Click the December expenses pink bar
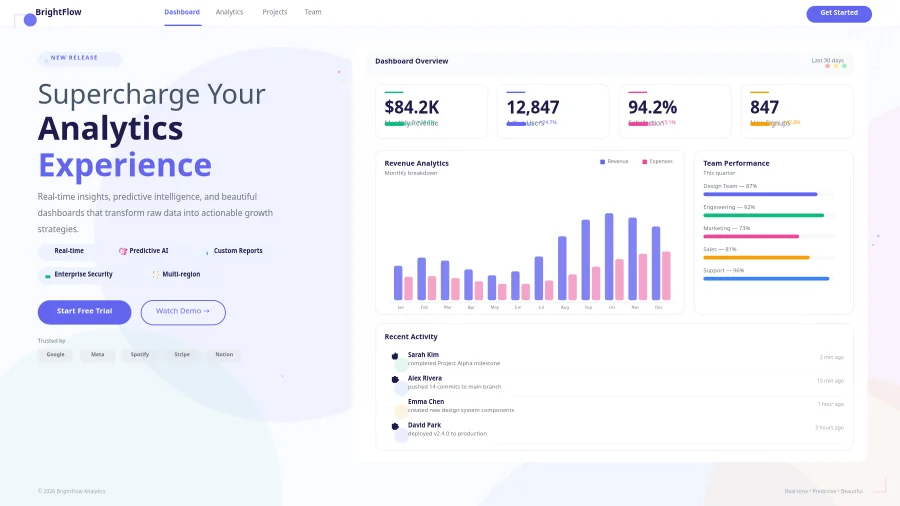The height and width of the screenshot is (506, 900). (666, 276)
